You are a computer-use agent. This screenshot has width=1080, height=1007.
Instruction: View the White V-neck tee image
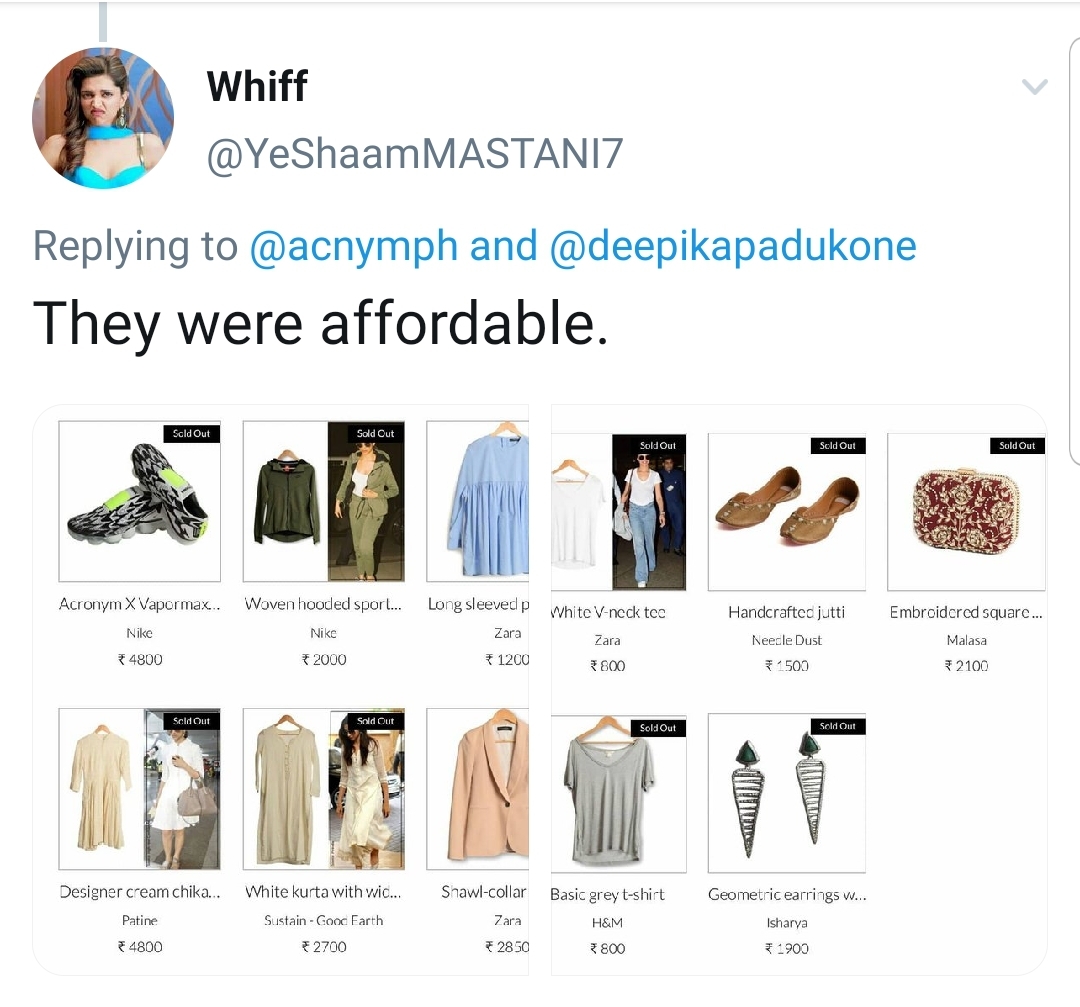(619, 512)
